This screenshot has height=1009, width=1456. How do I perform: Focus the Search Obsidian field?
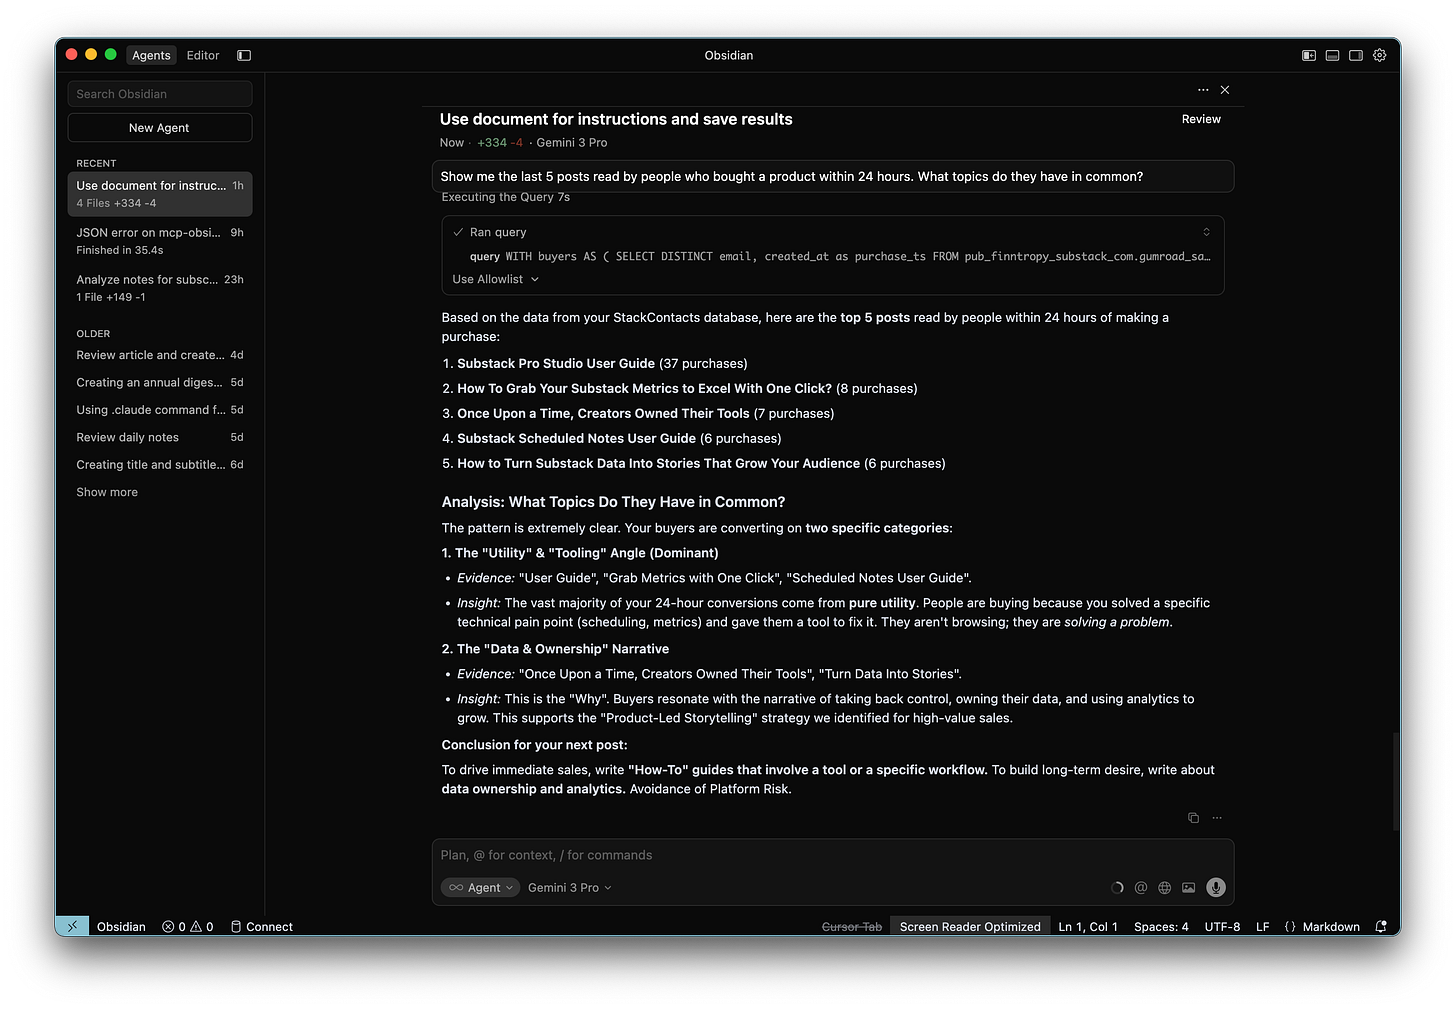pos(160,94)
